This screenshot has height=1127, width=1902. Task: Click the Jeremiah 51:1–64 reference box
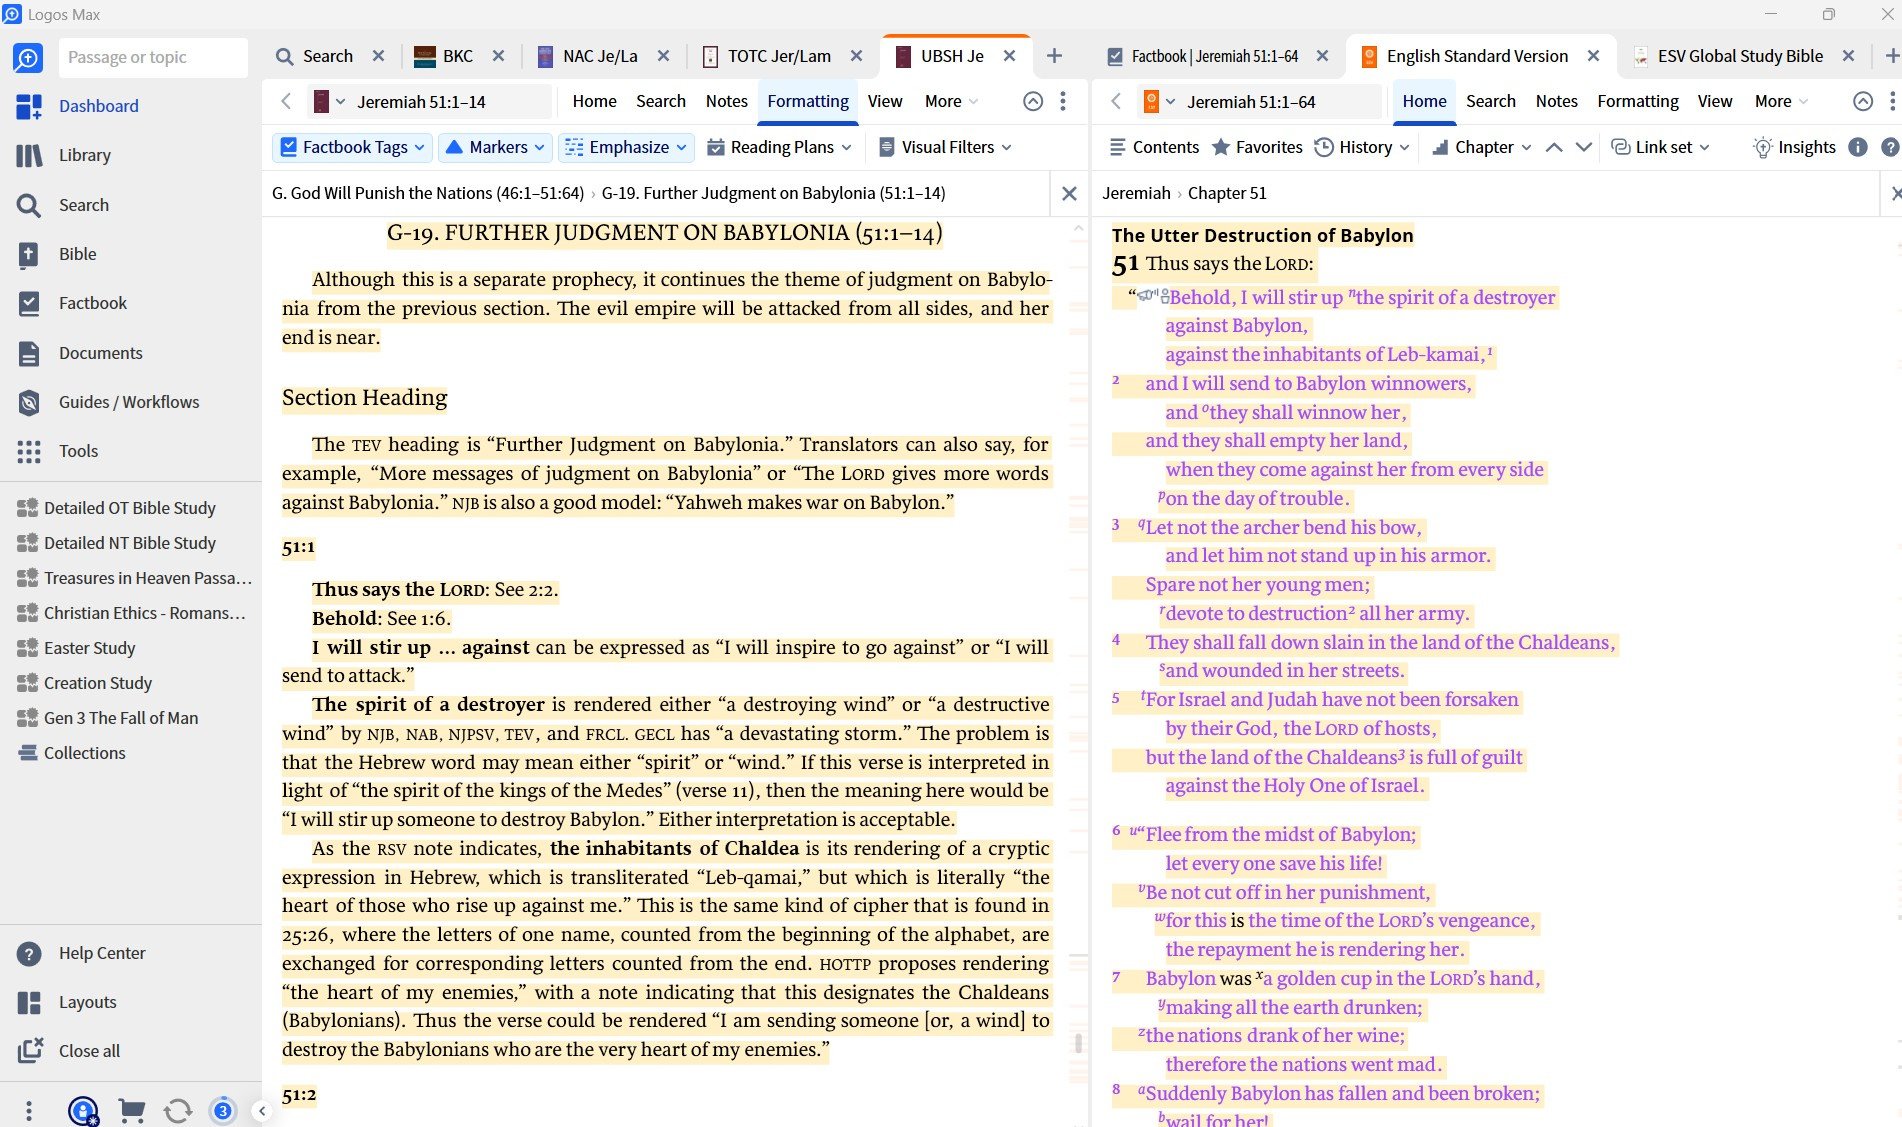(1280, 101)
